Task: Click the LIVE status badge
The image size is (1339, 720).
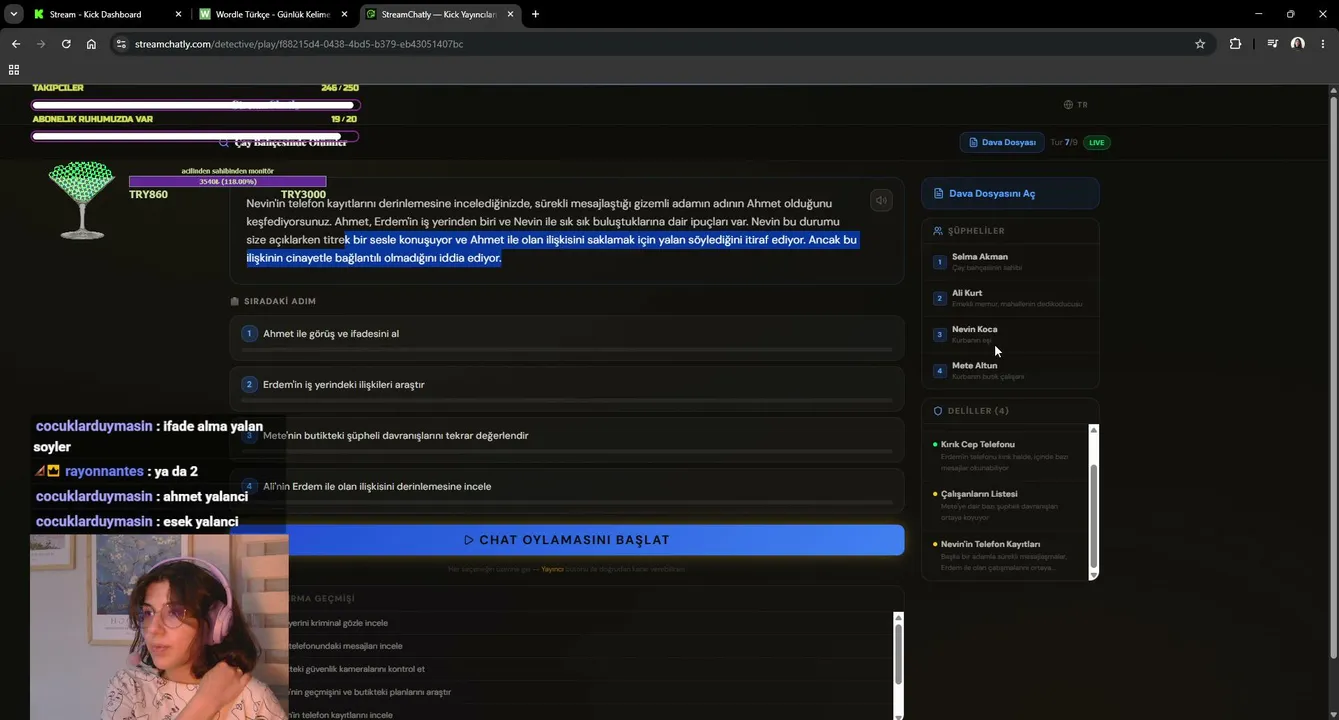Action: point(1097,143)
